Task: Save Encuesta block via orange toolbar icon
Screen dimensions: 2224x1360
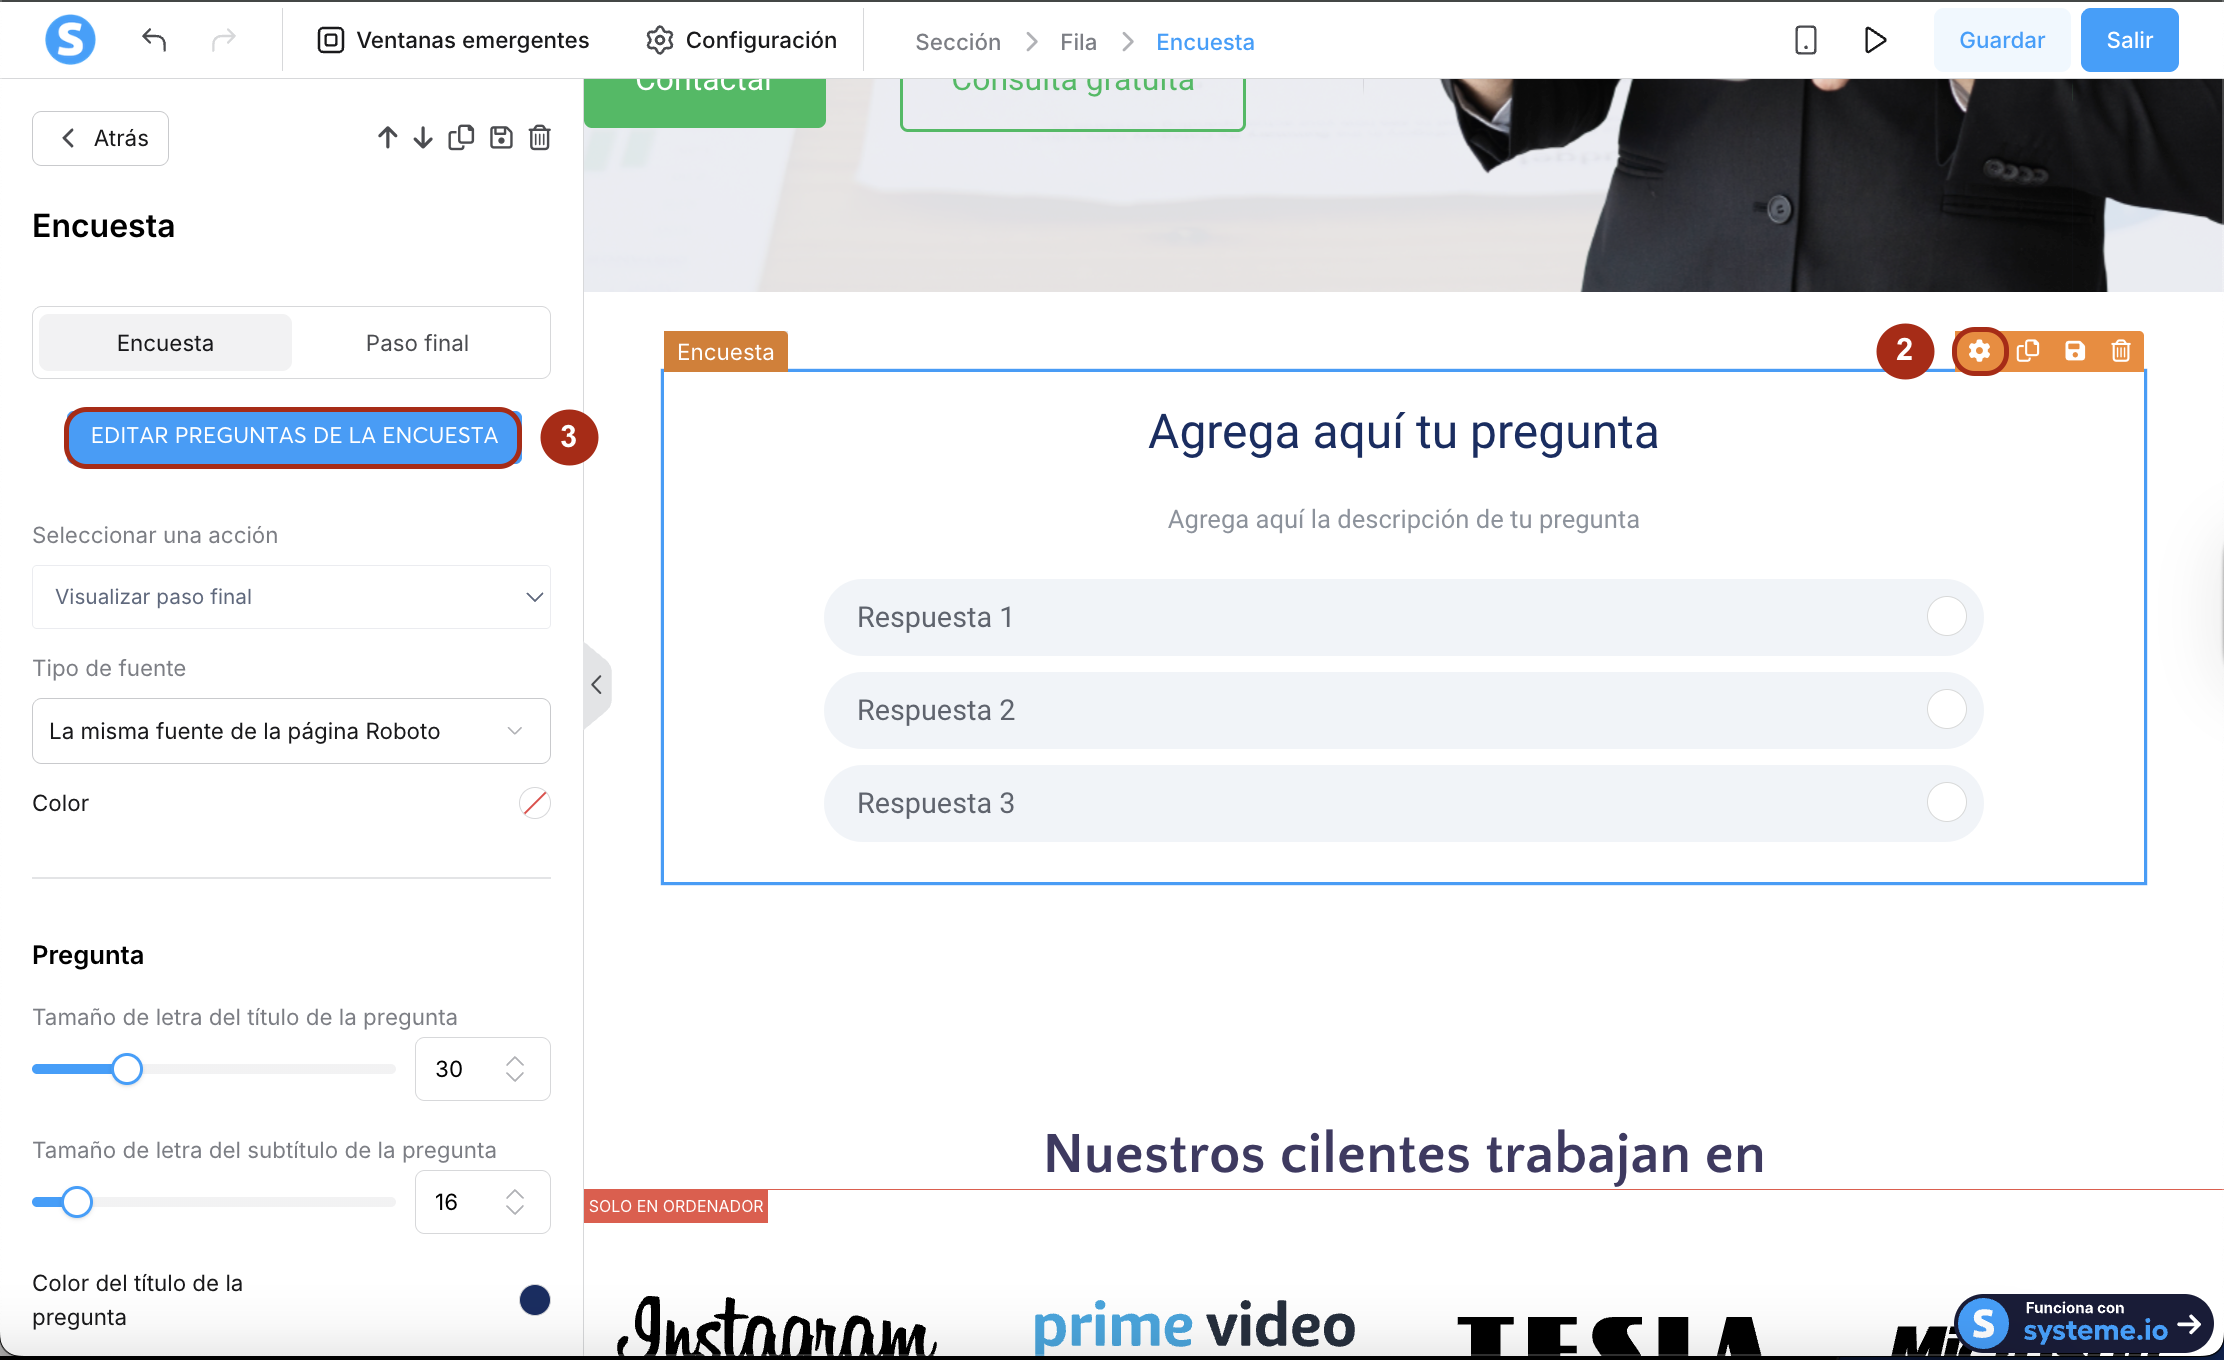Action: pyautogui.click(x=2075, y=351)
